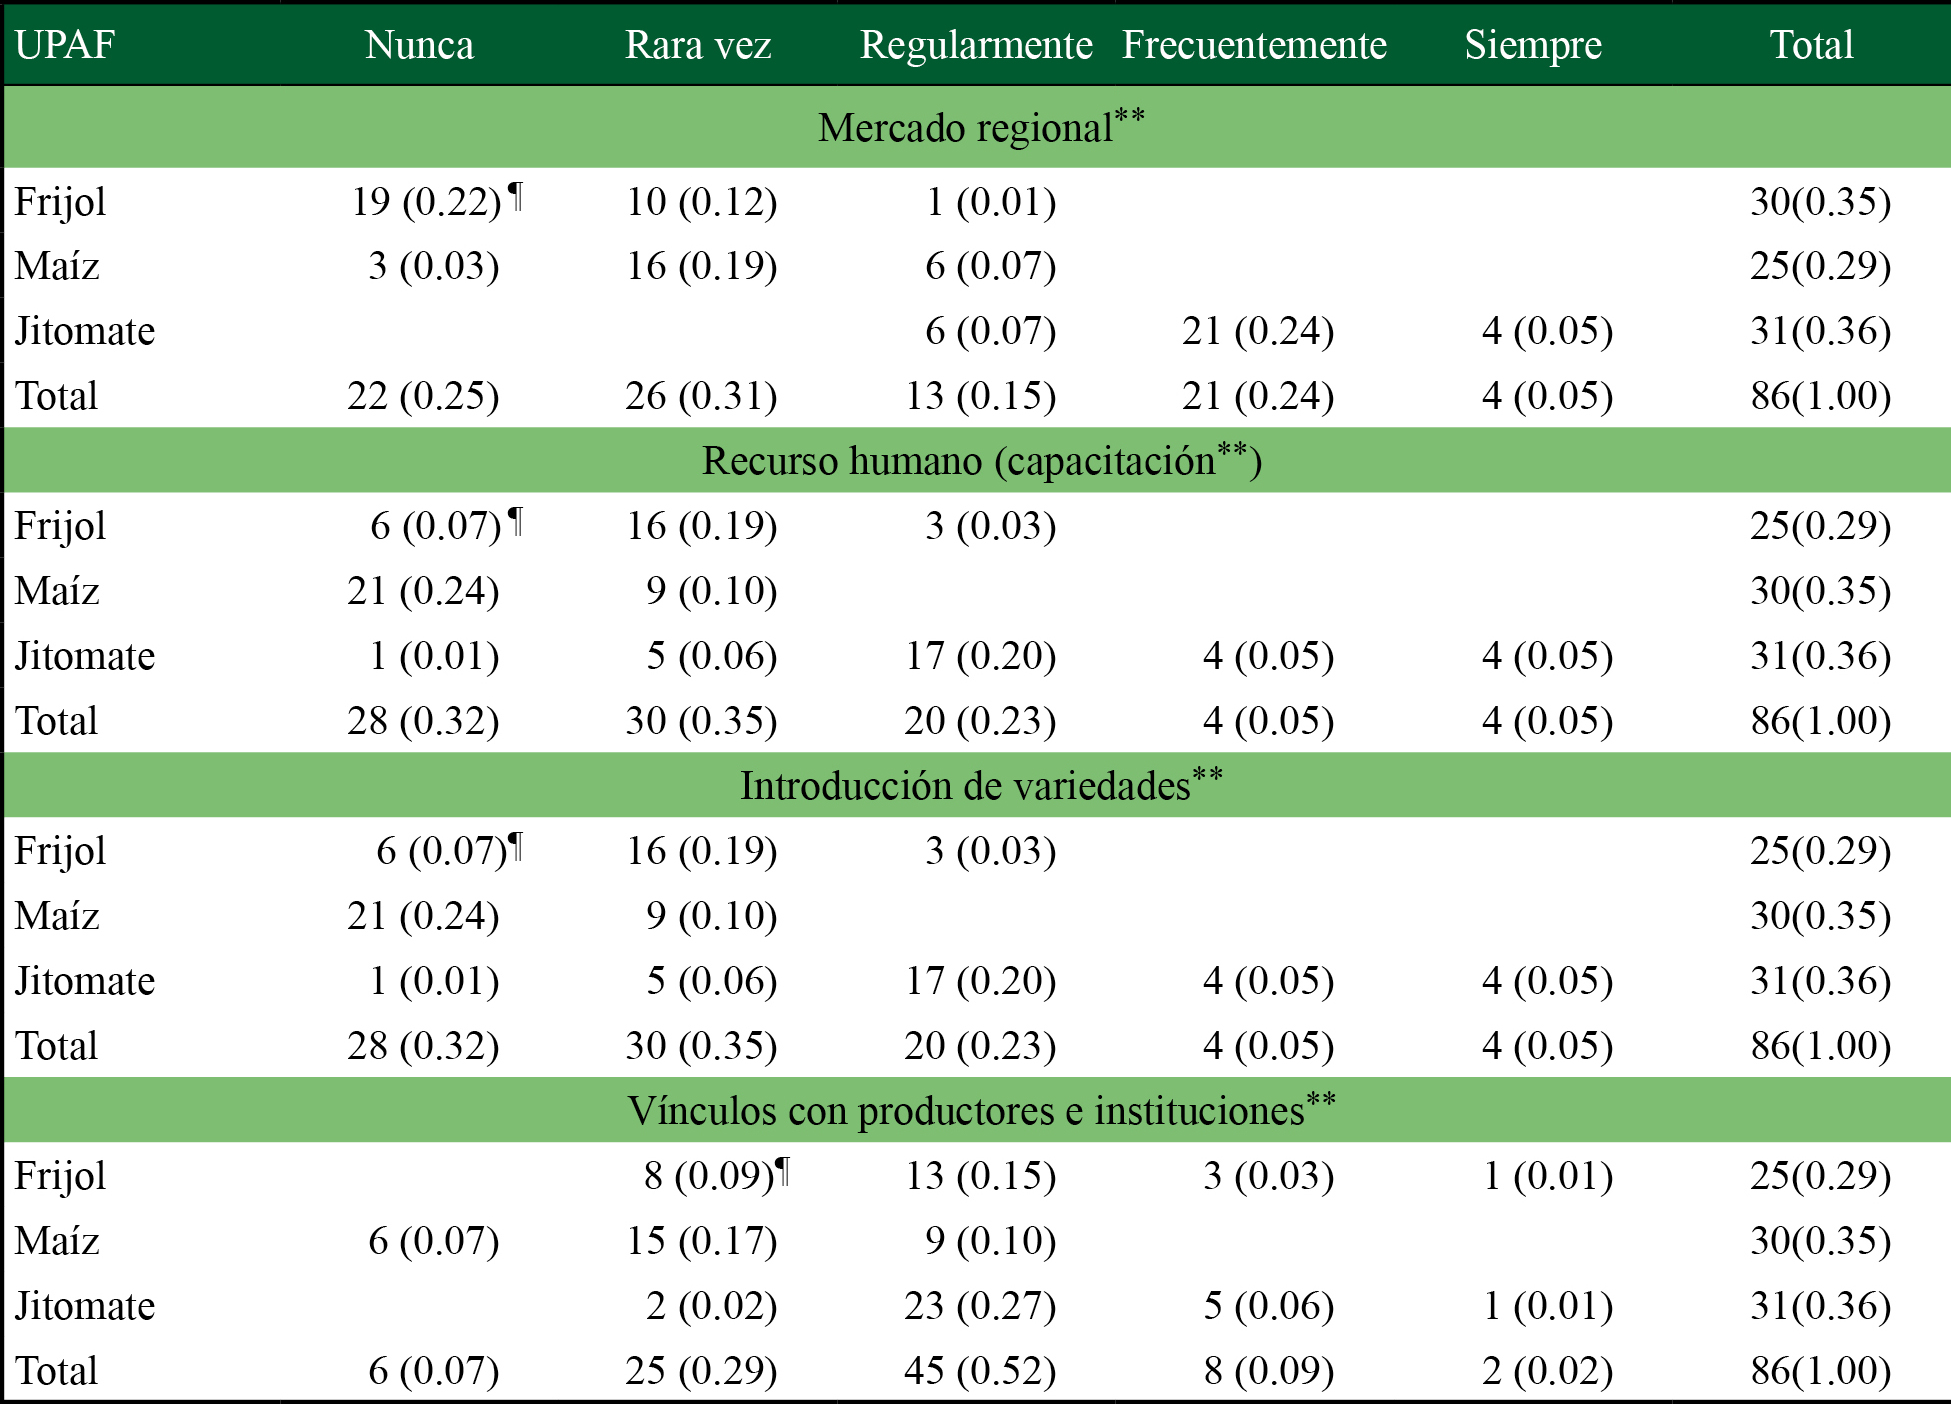Click the "Jitomate" row label under Vínculos section
This screenshot has height=1404, width=1951.
coord(85,1306)
